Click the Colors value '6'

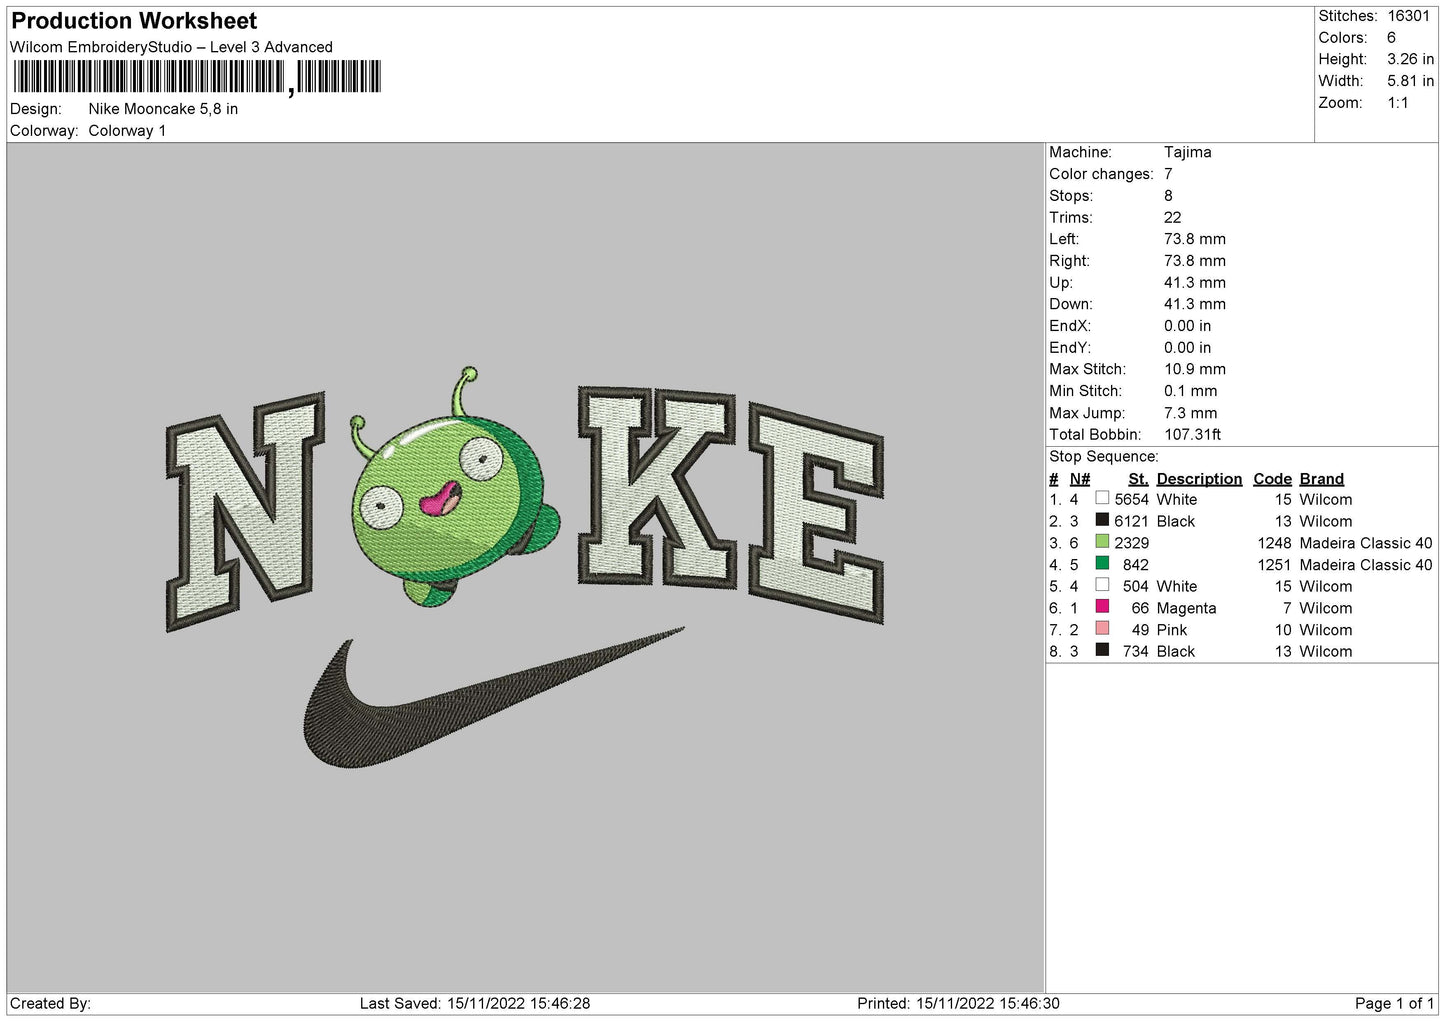coord(1391,38)
